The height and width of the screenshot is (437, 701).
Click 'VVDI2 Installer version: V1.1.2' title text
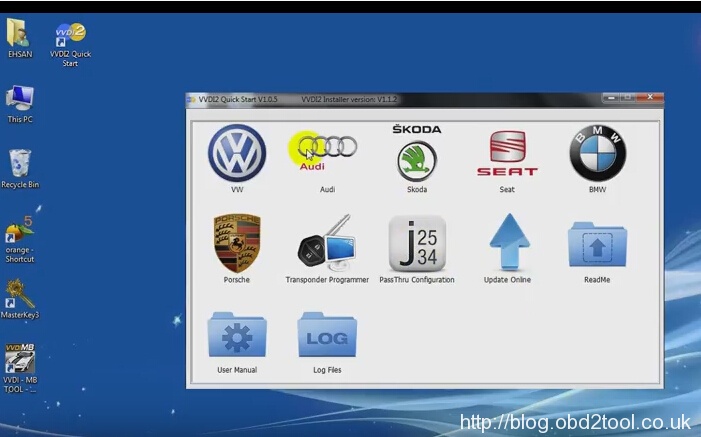[x=349, y=99]
